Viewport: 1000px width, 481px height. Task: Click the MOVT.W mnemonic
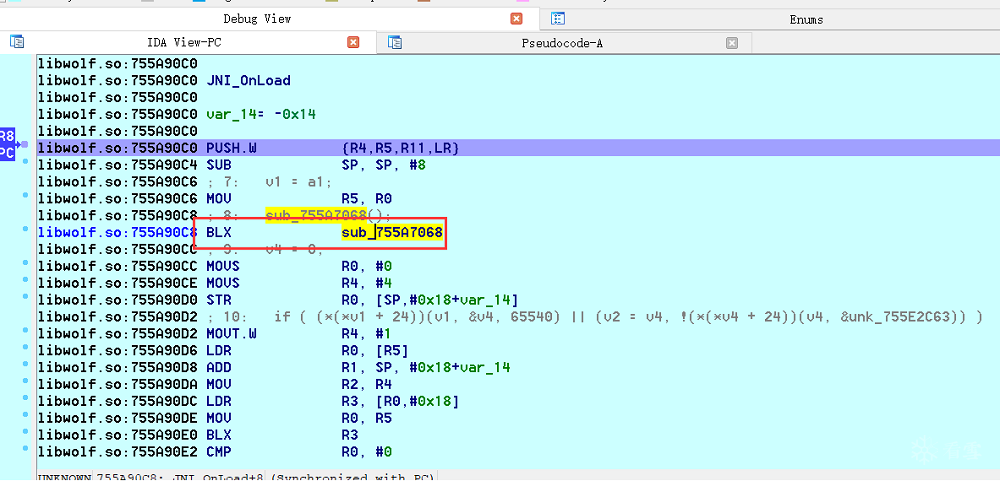click(x=232, y=334)
